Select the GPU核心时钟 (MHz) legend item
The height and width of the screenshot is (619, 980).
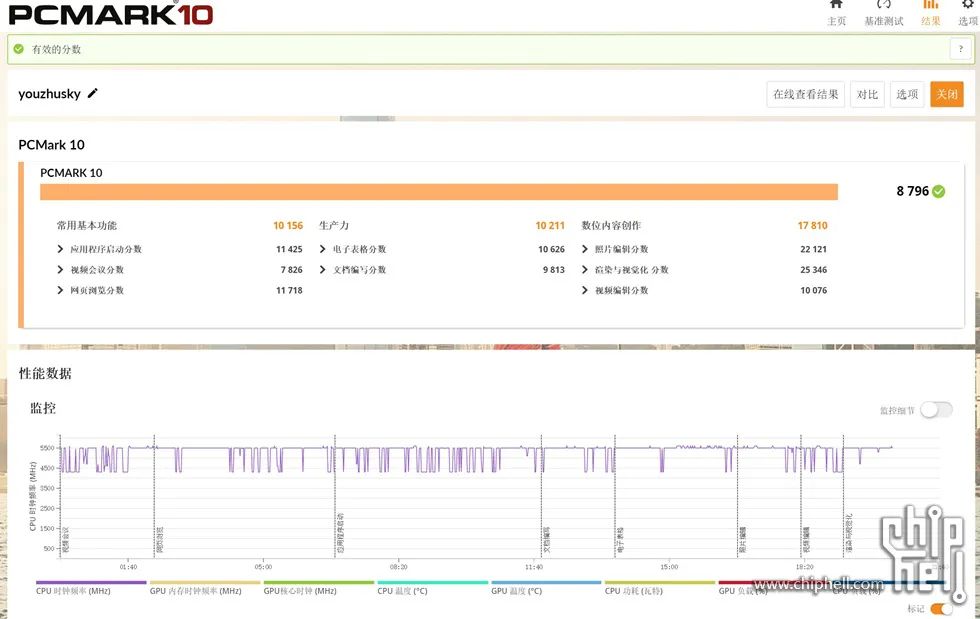point(319,588)
